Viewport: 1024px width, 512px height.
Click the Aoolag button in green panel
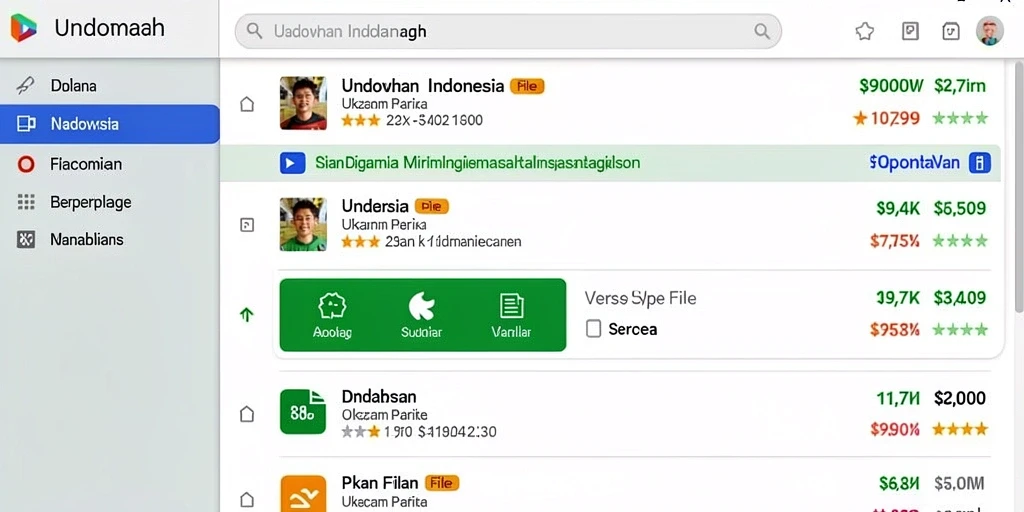[332, 315]
